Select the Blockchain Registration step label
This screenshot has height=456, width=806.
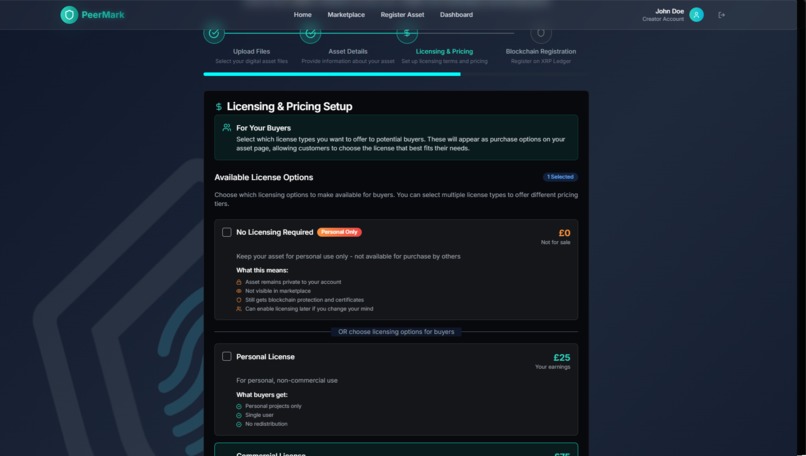tap(541, 51)
